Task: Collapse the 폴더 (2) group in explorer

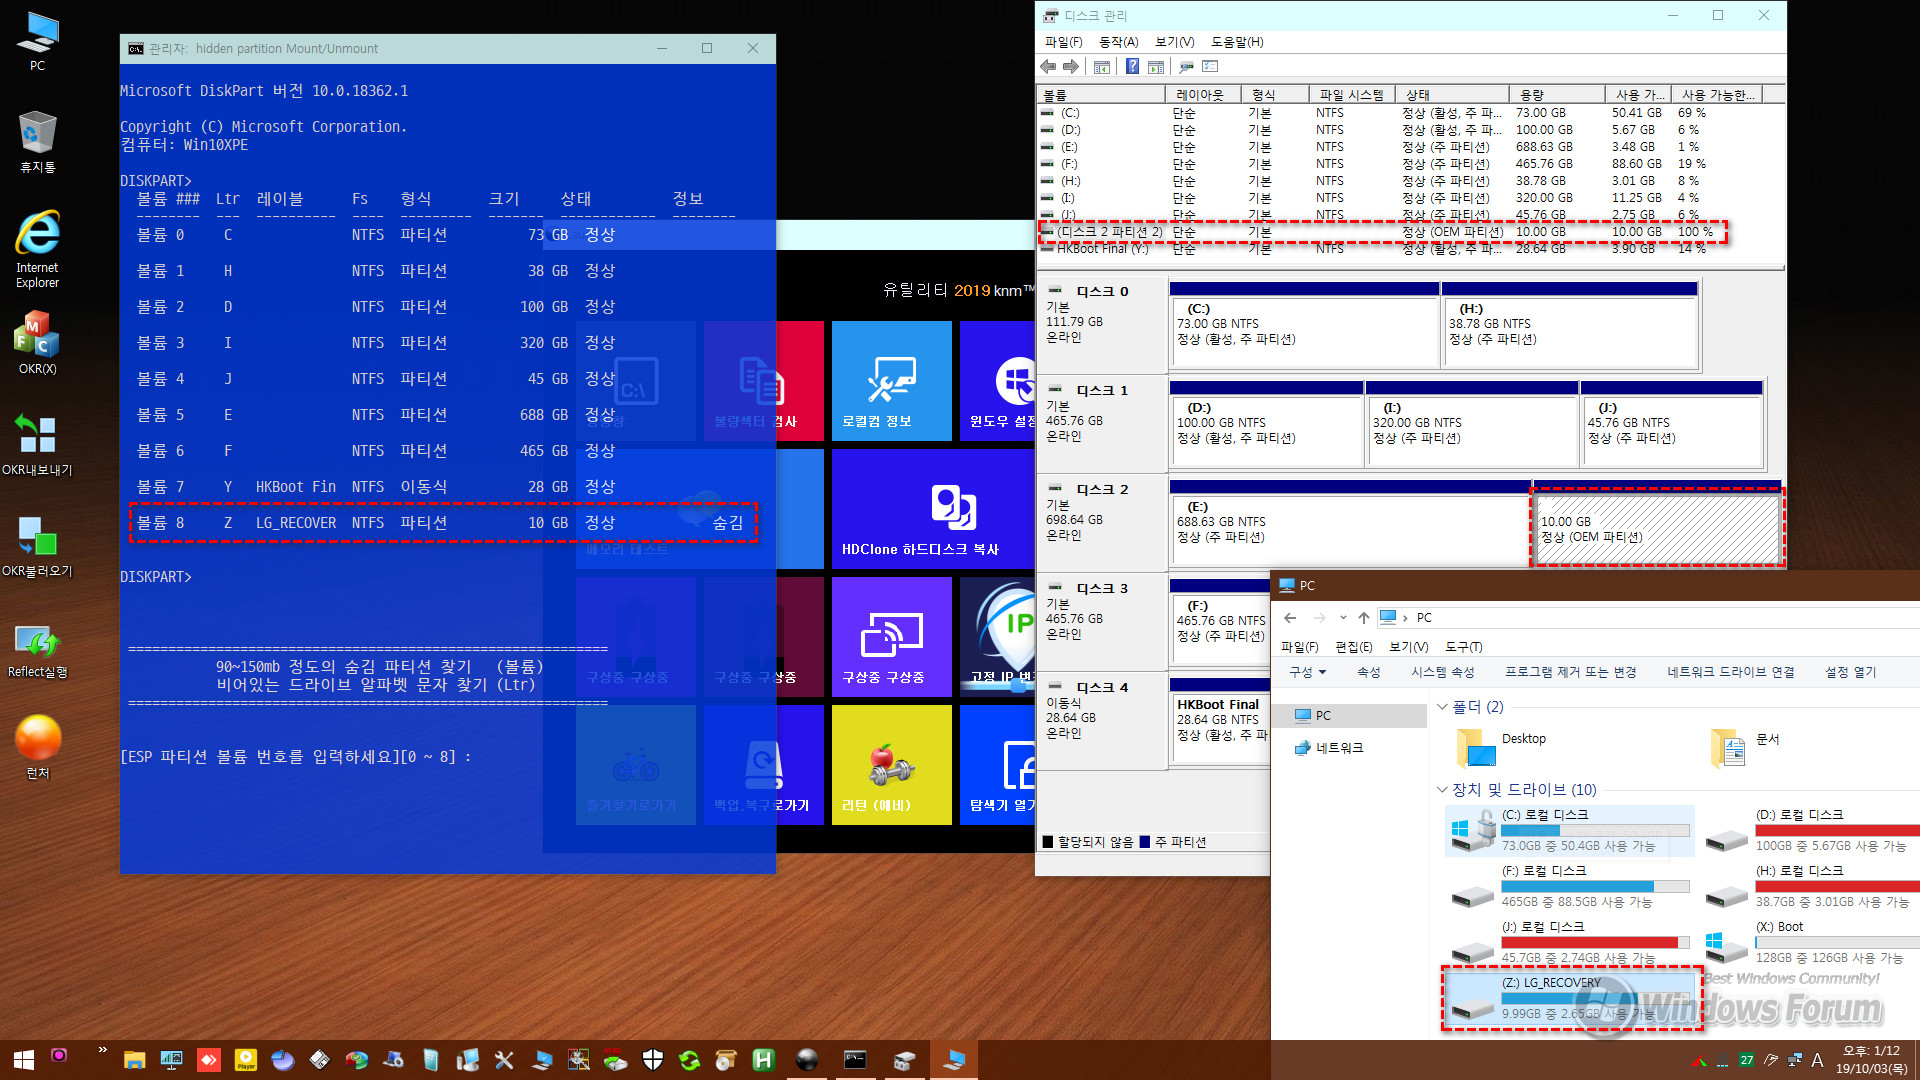Action: coord(1442,707)
